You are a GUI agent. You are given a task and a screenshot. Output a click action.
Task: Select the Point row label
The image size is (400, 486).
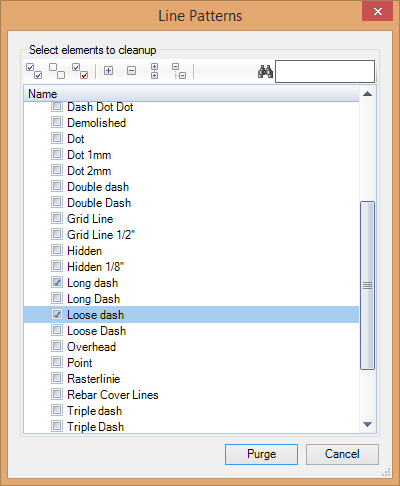point(80,363)
